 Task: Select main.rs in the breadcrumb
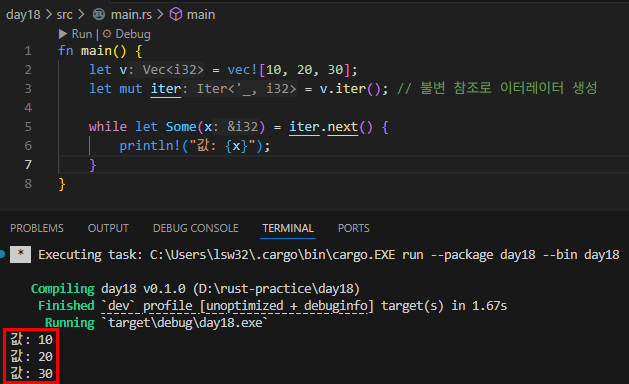pos(131,15)
